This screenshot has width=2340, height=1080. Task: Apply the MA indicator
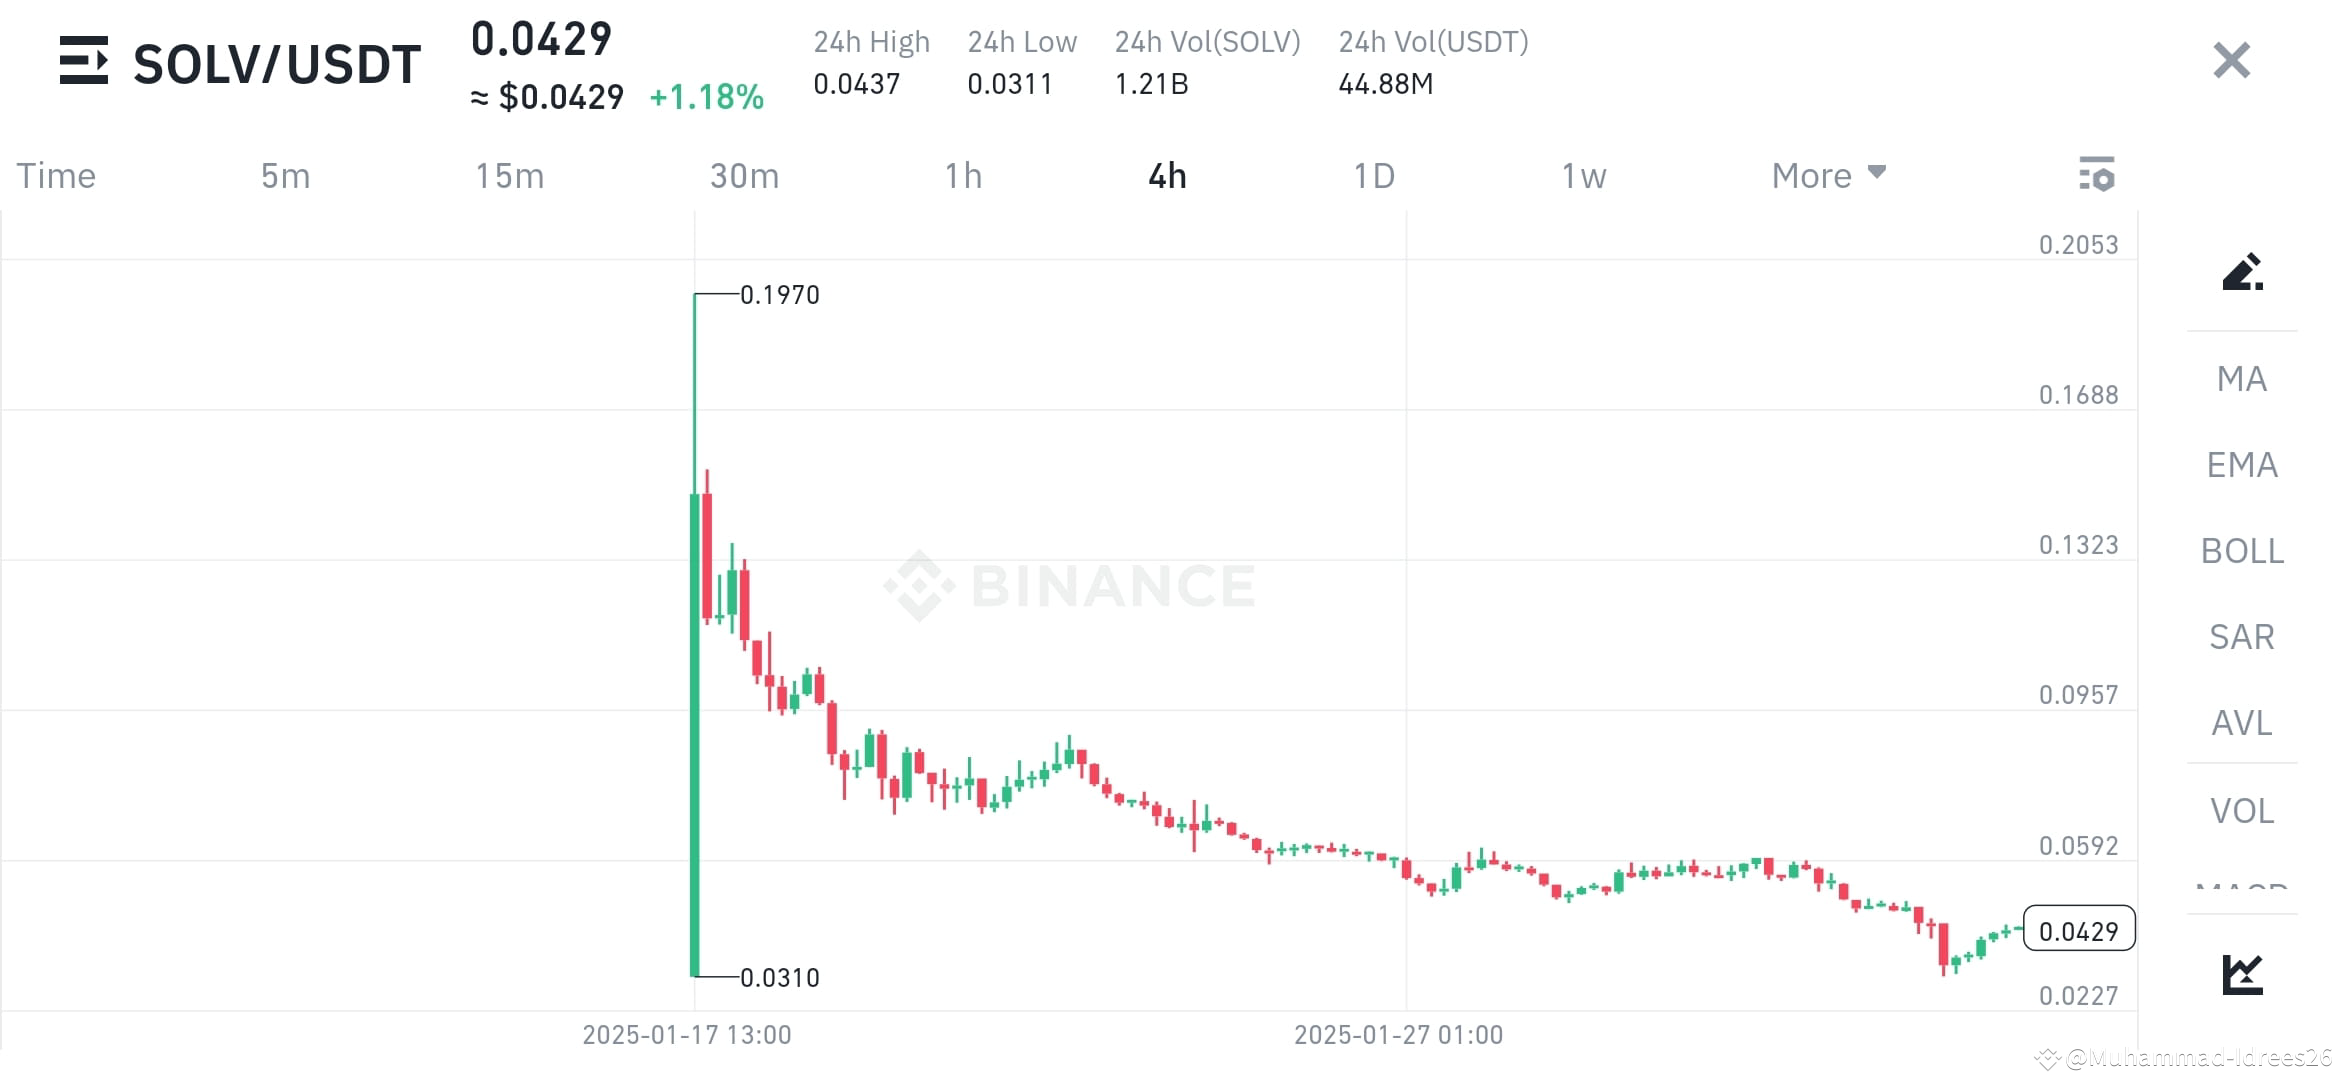2241,379
